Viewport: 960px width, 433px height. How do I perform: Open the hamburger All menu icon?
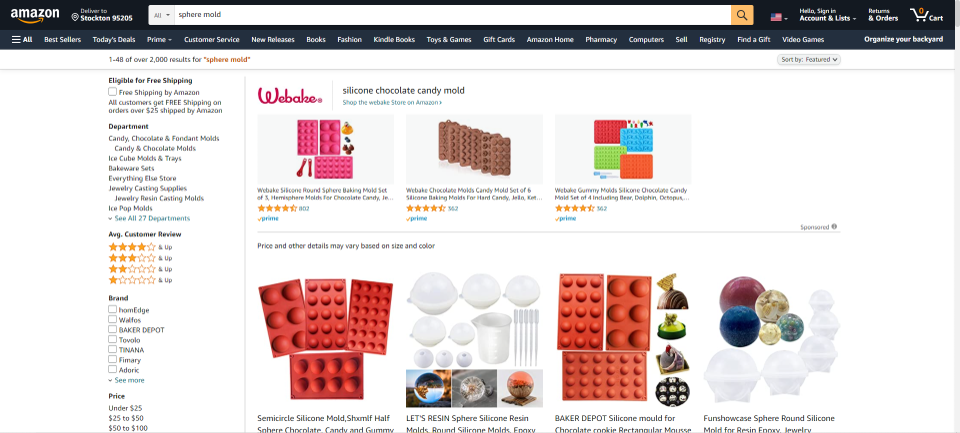pyautogui.click(x=17, y=40)
